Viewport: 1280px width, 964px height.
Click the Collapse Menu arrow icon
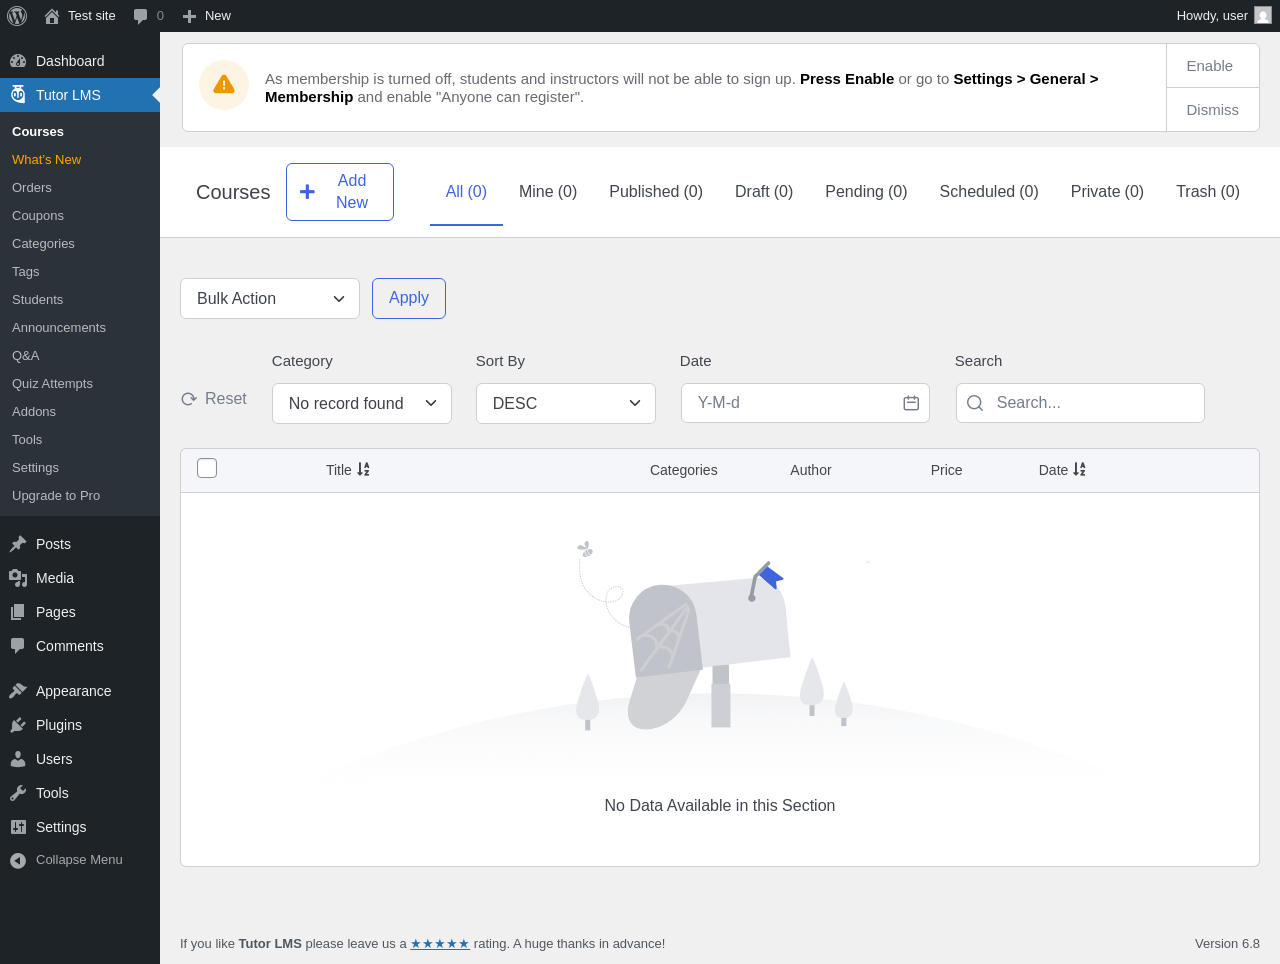(x=18, y=860)
